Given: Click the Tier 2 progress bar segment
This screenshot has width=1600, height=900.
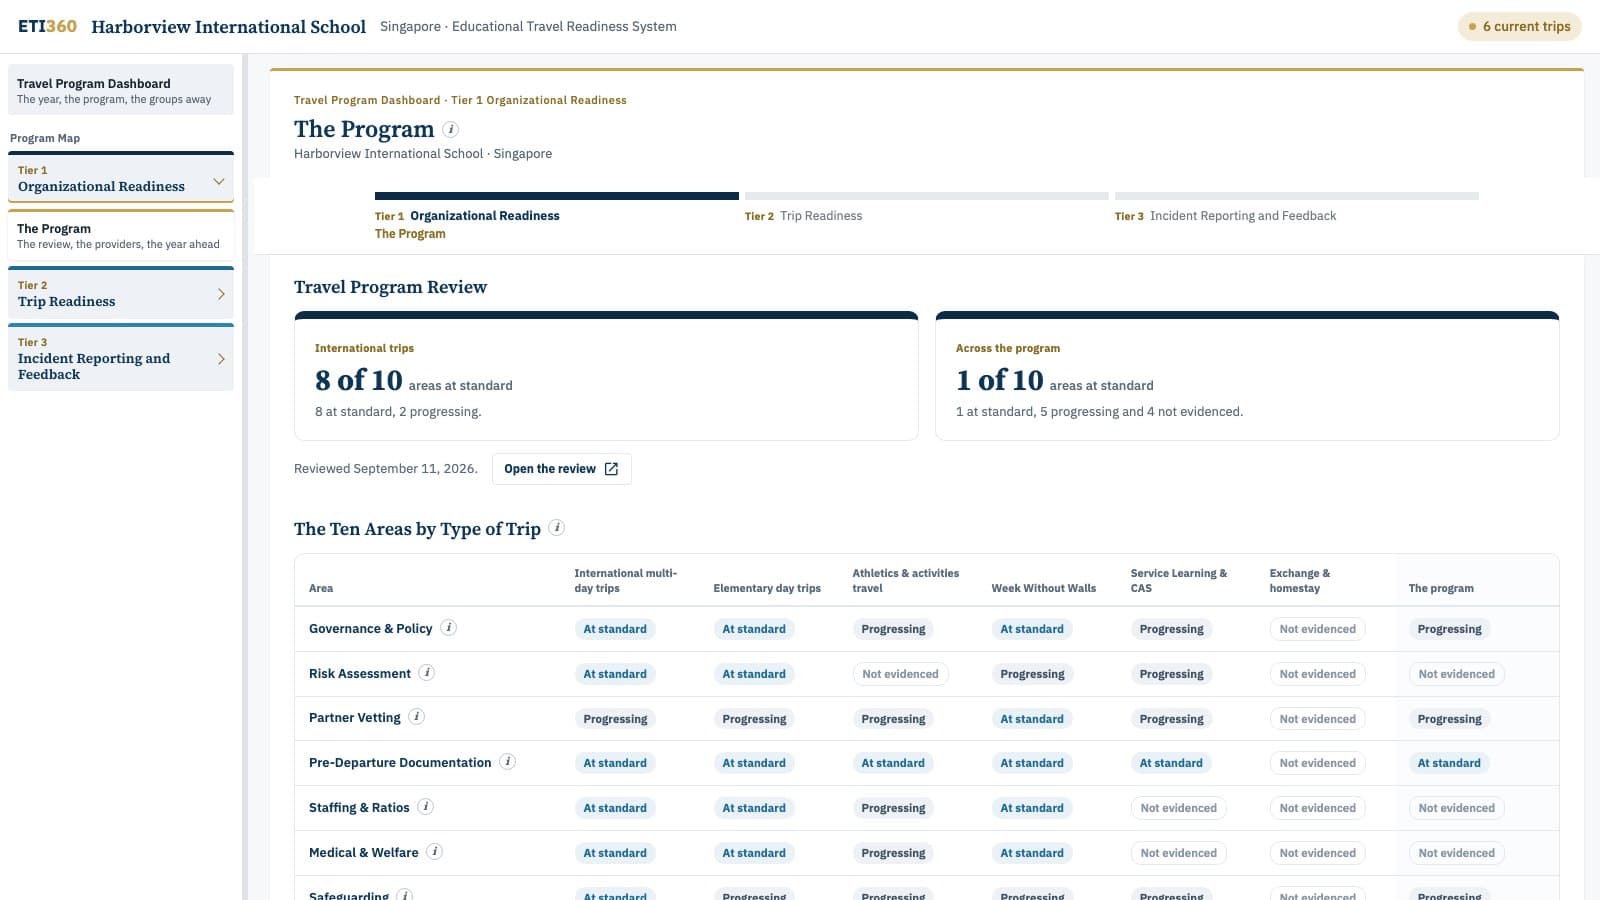Looking at the screenshot, I should coord(927,196).
